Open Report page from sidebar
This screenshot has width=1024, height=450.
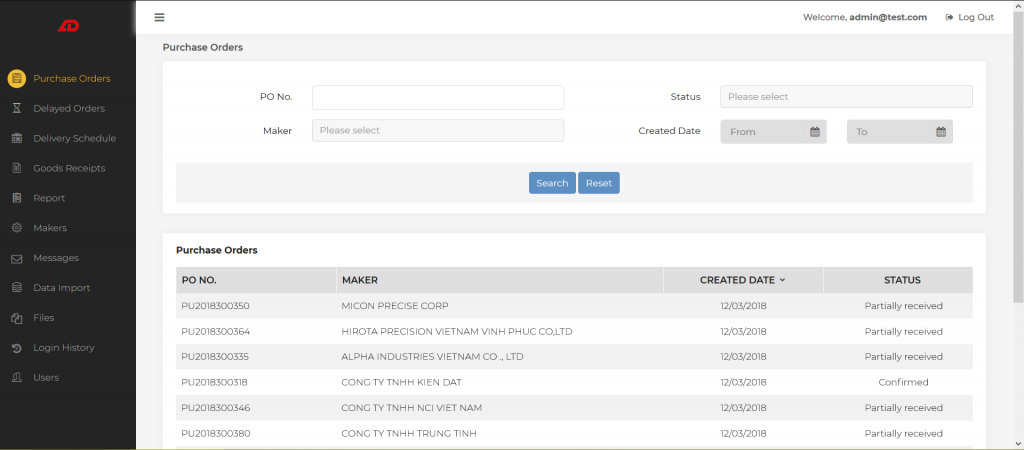tap(49, 198)
